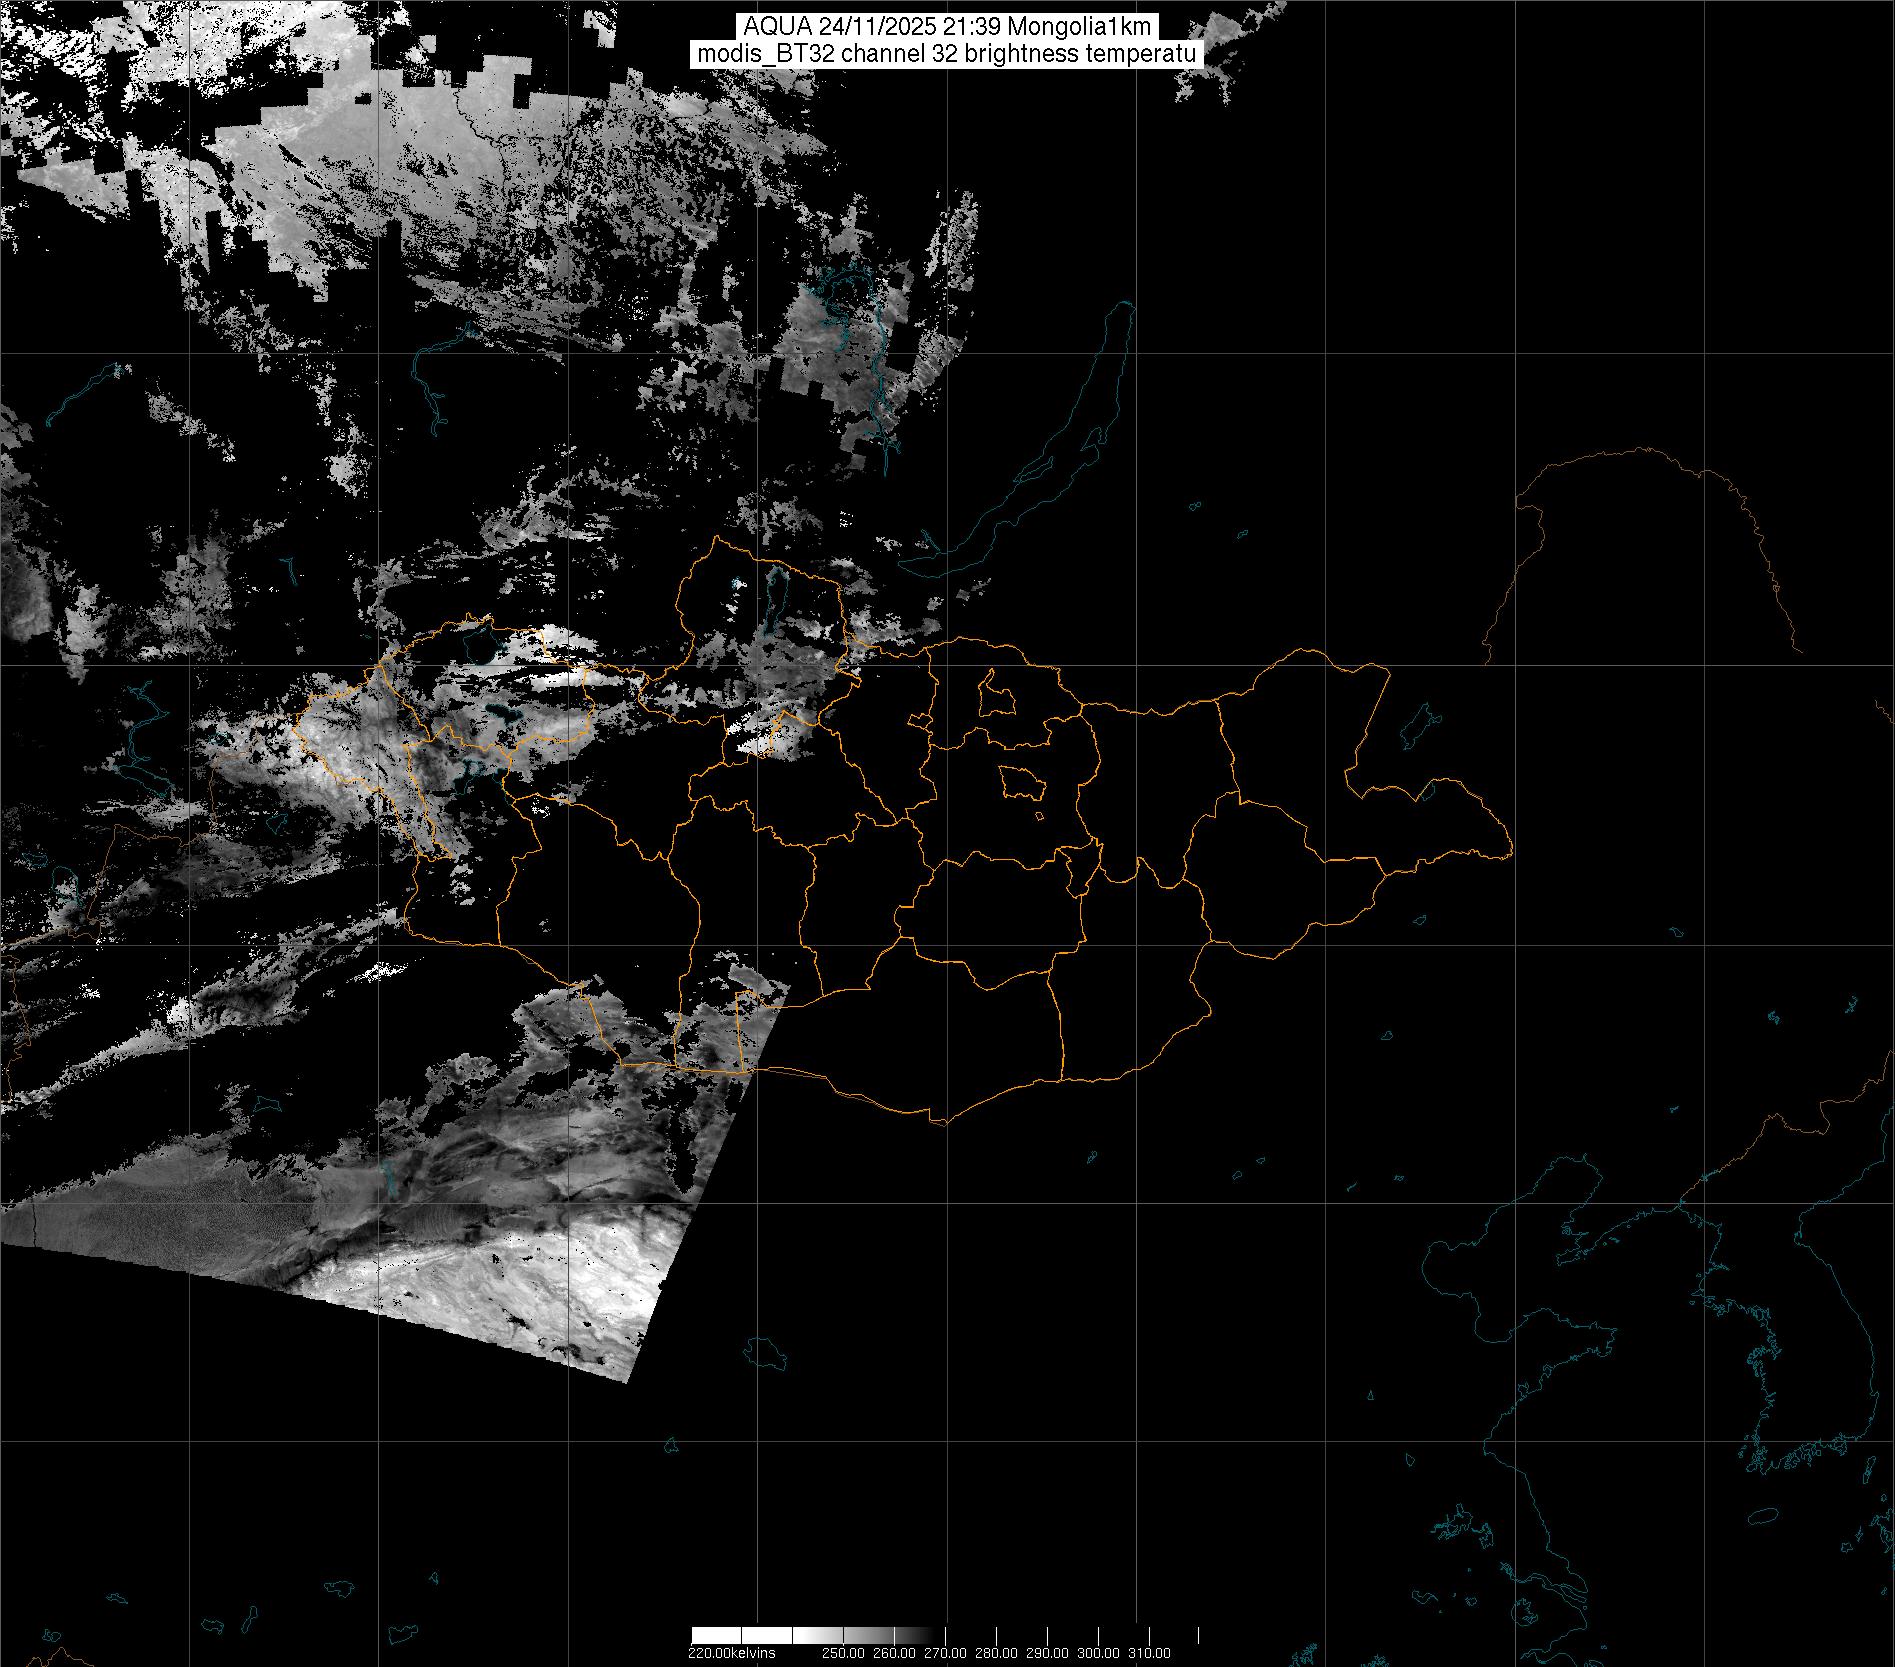Pick the 290.00 temperature label
The width and height of the screenshot is (1895, 1667).
[x=1047, y=1653]
